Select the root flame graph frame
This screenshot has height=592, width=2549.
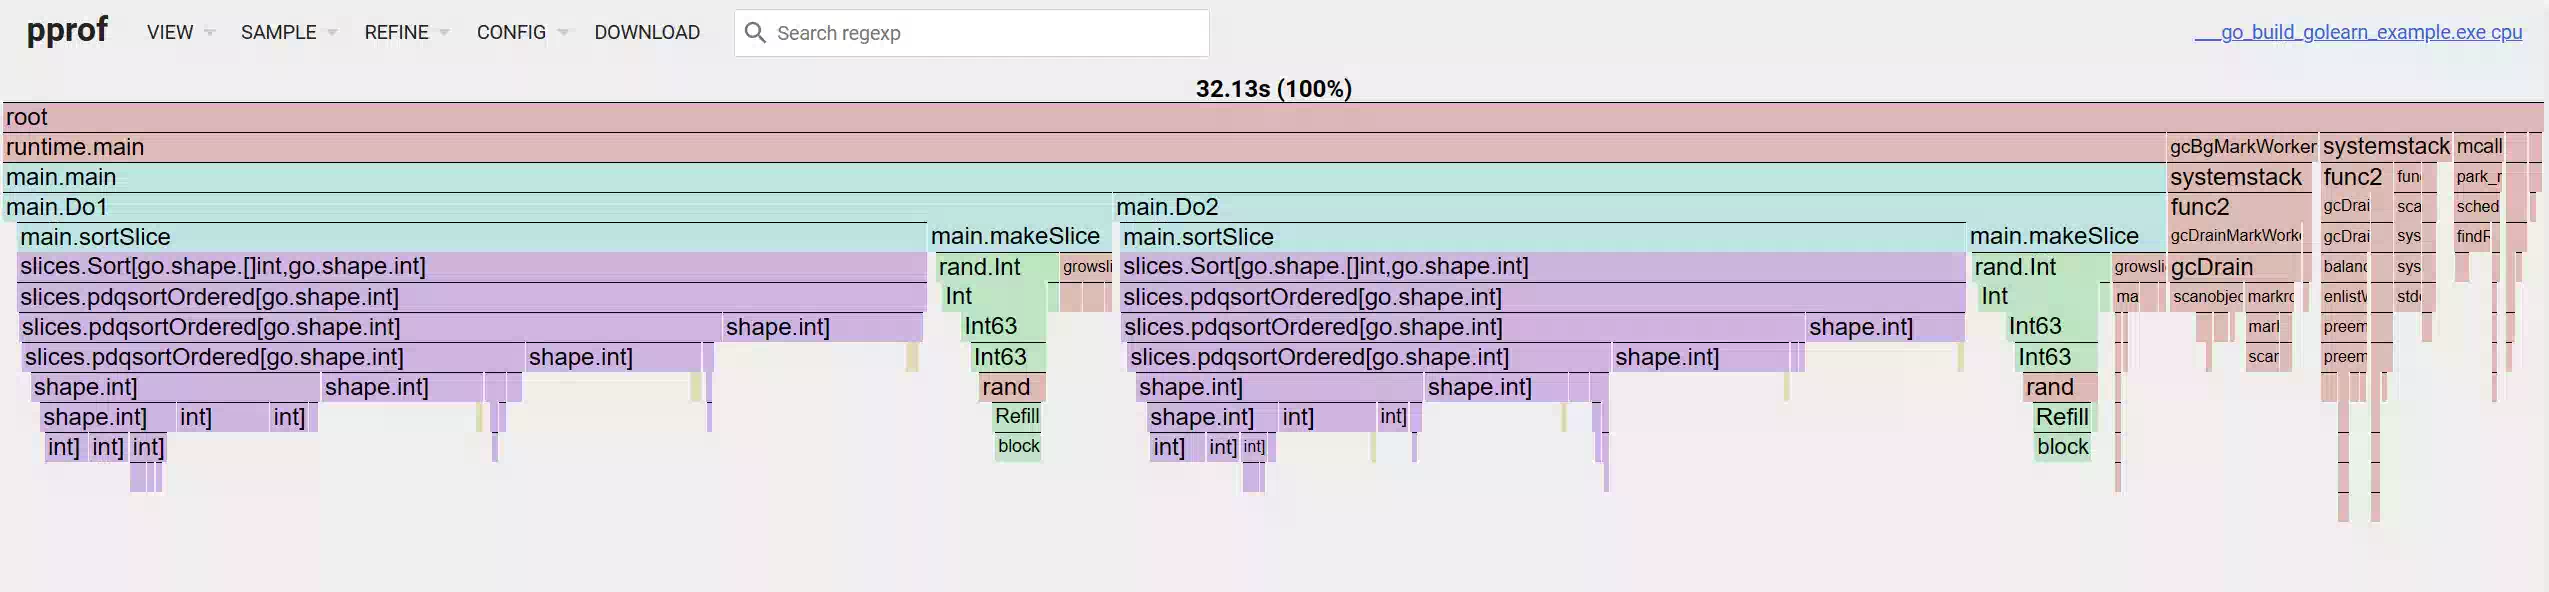tap(1273, 117)
